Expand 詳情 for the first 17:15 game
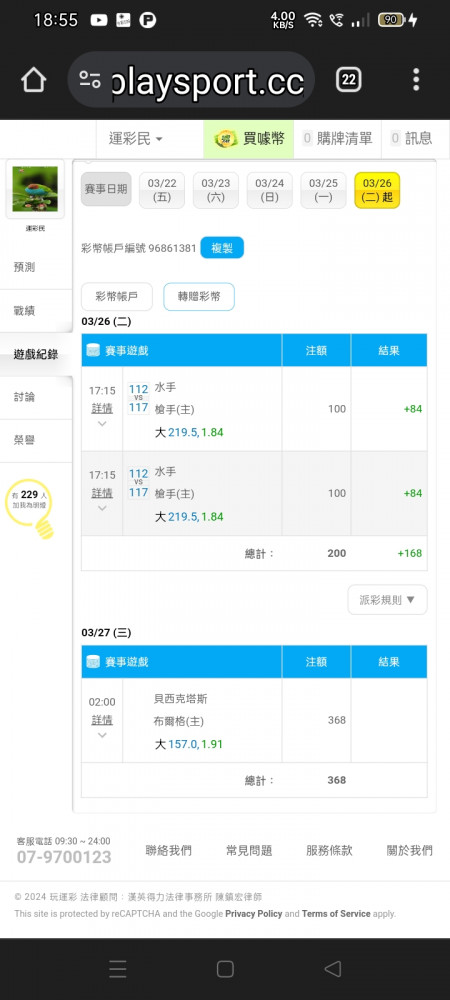450x1000 pixels. click(102, 408)
